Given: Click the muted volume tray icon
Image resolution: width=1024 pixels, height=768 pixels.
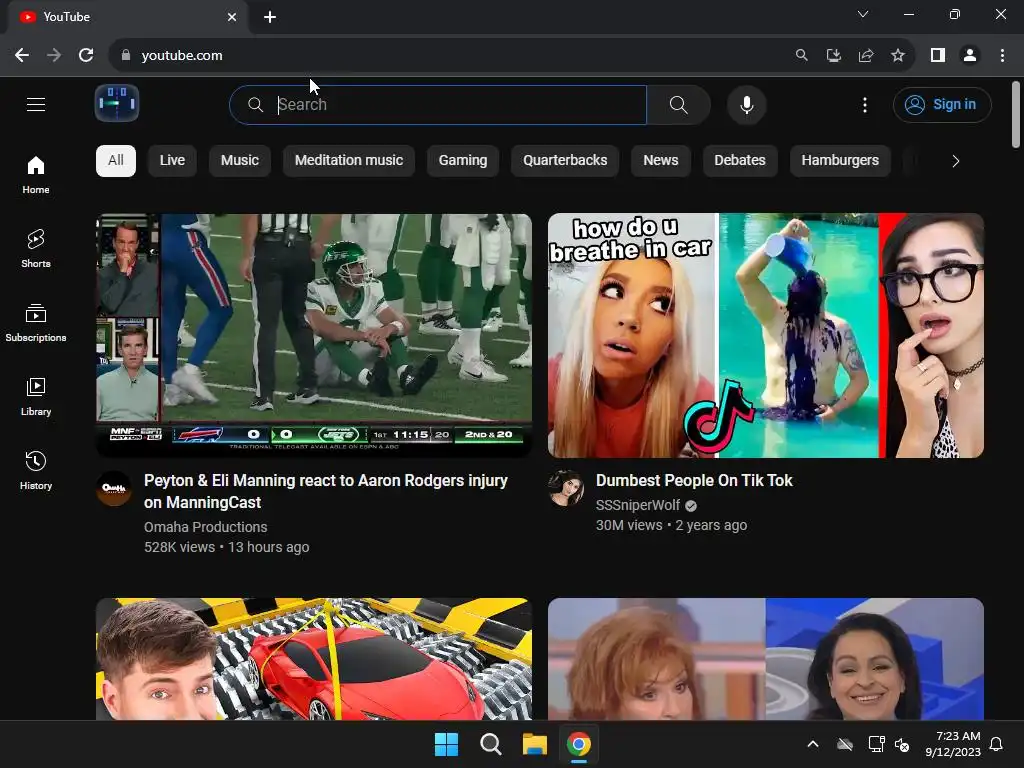Looking at the screenshot, I should pyautogui.click(x=902, y=744).
